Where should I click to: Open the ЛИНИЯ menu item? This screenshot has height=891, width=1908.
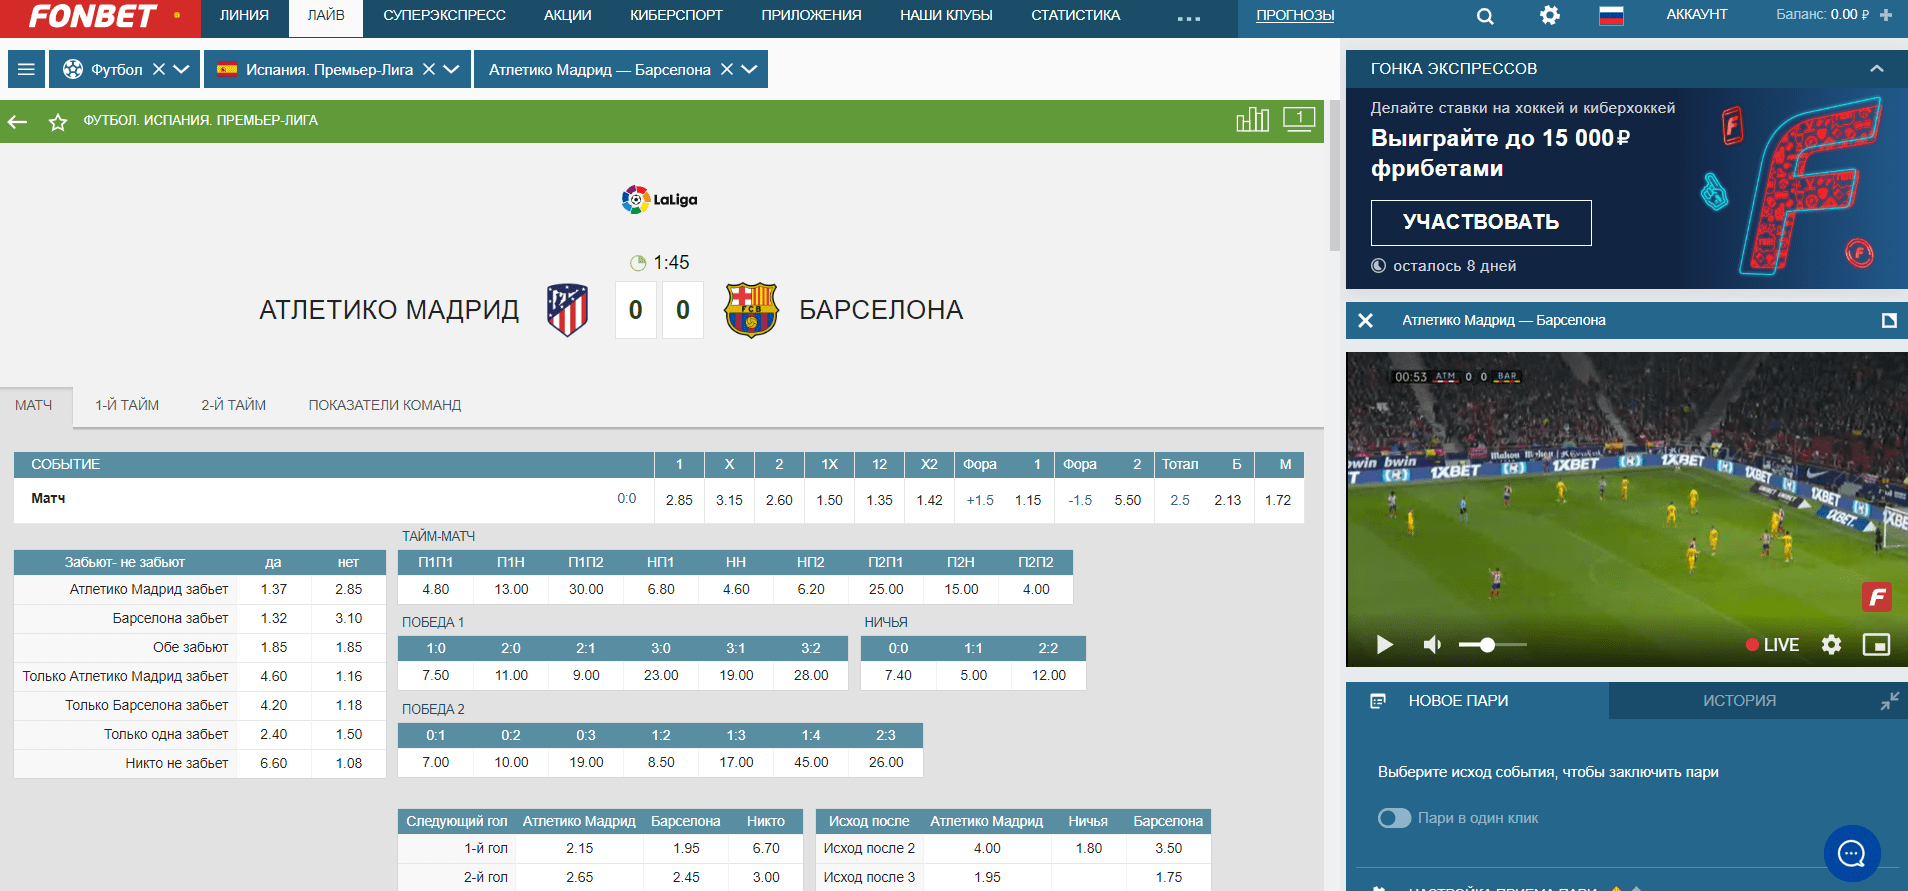coord(244,15)
